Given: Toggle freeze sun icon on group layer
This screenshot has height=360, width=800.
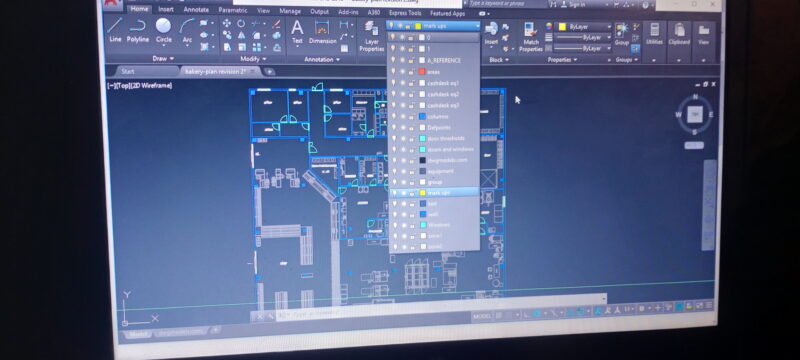Looking at the screenshot, I should pyautogui.click(x=403, y=182).
